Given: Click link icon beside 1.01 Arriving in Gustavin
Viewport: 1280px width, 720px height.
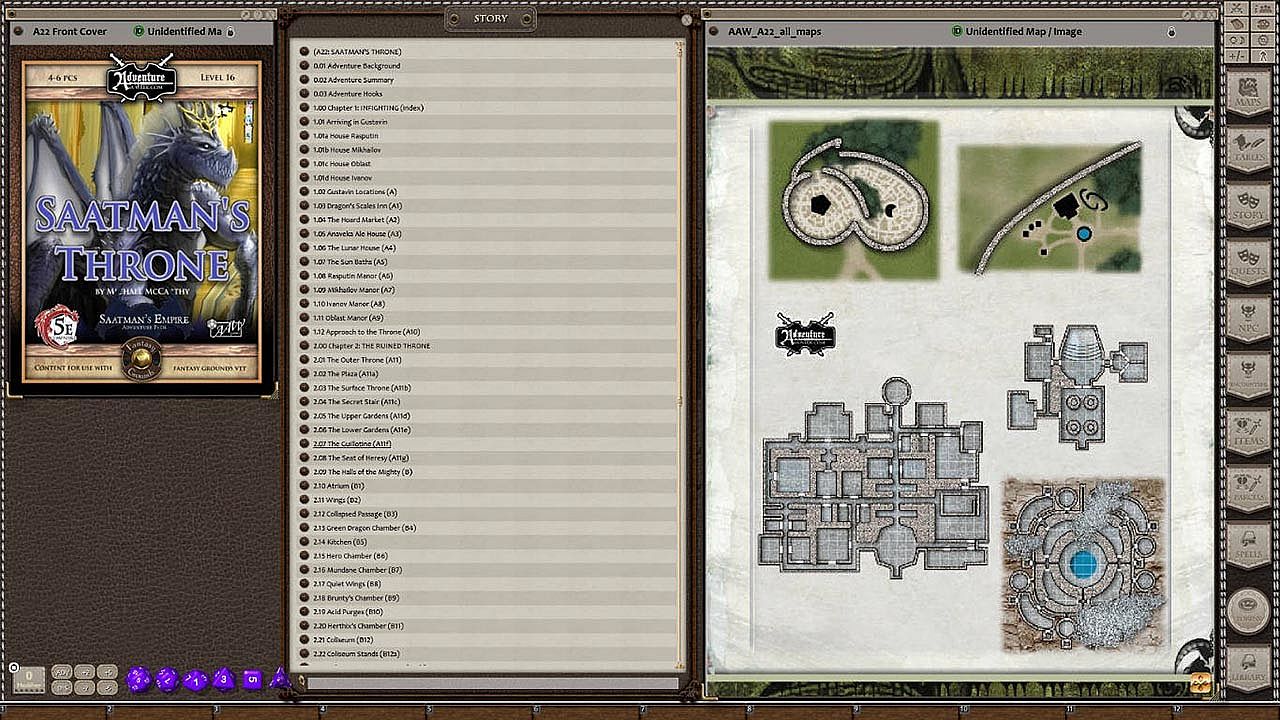Looking at the screenshot, I should pos(304,122).
